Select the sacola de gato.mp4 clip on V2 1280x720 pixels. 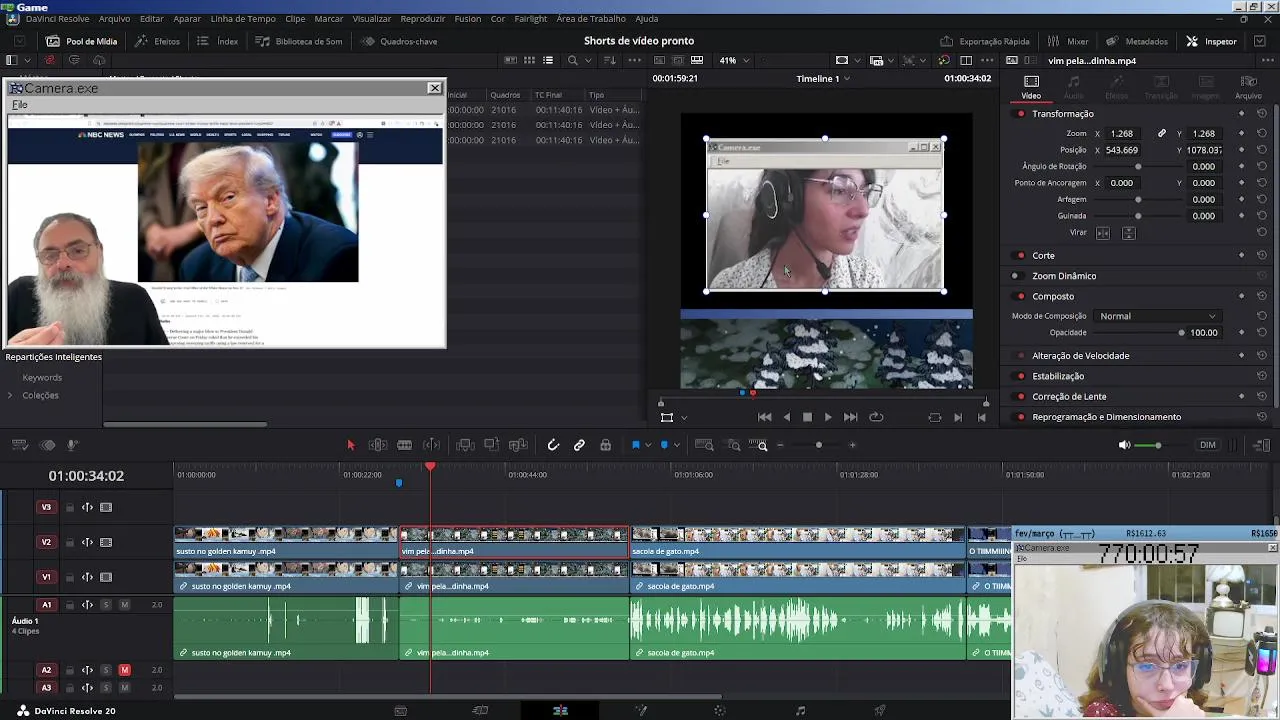point(798,542)
